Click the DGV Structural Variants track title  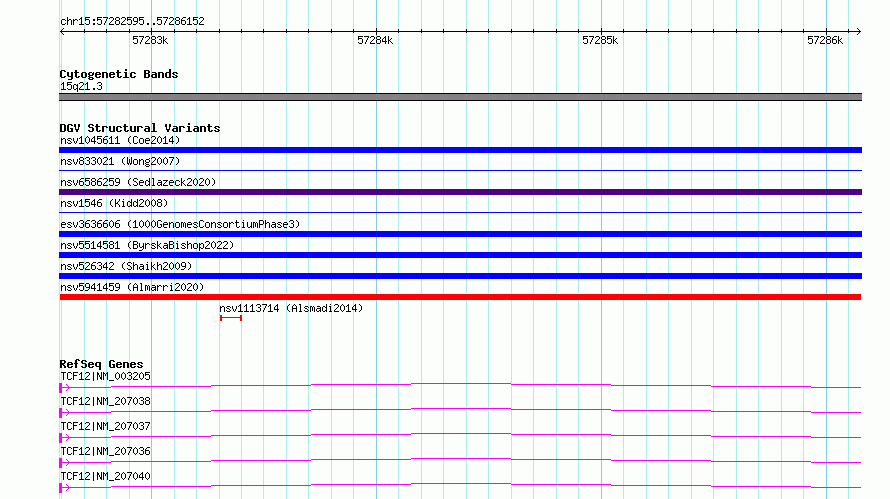click(x=140, y=128)
